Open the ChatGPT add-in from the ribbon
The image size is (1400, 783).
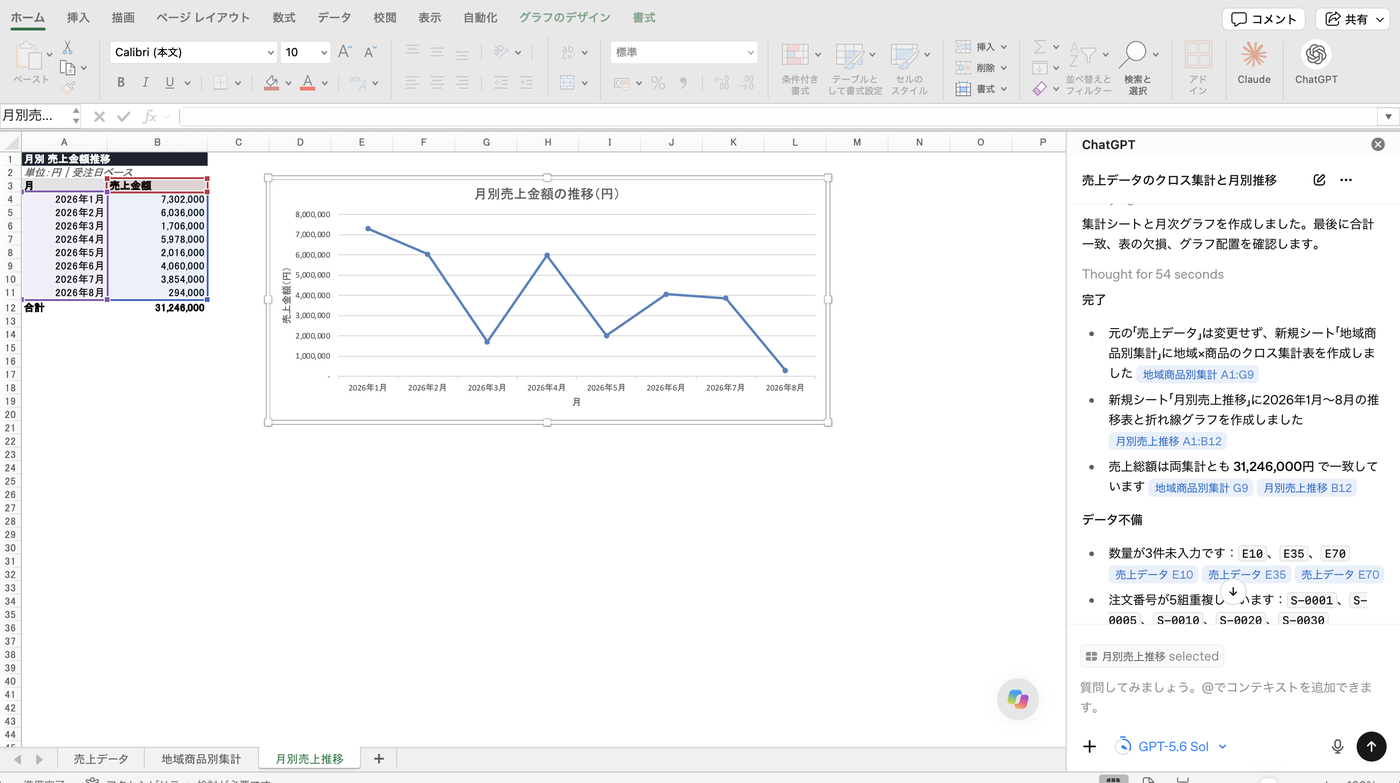(x=1316, y=62)
